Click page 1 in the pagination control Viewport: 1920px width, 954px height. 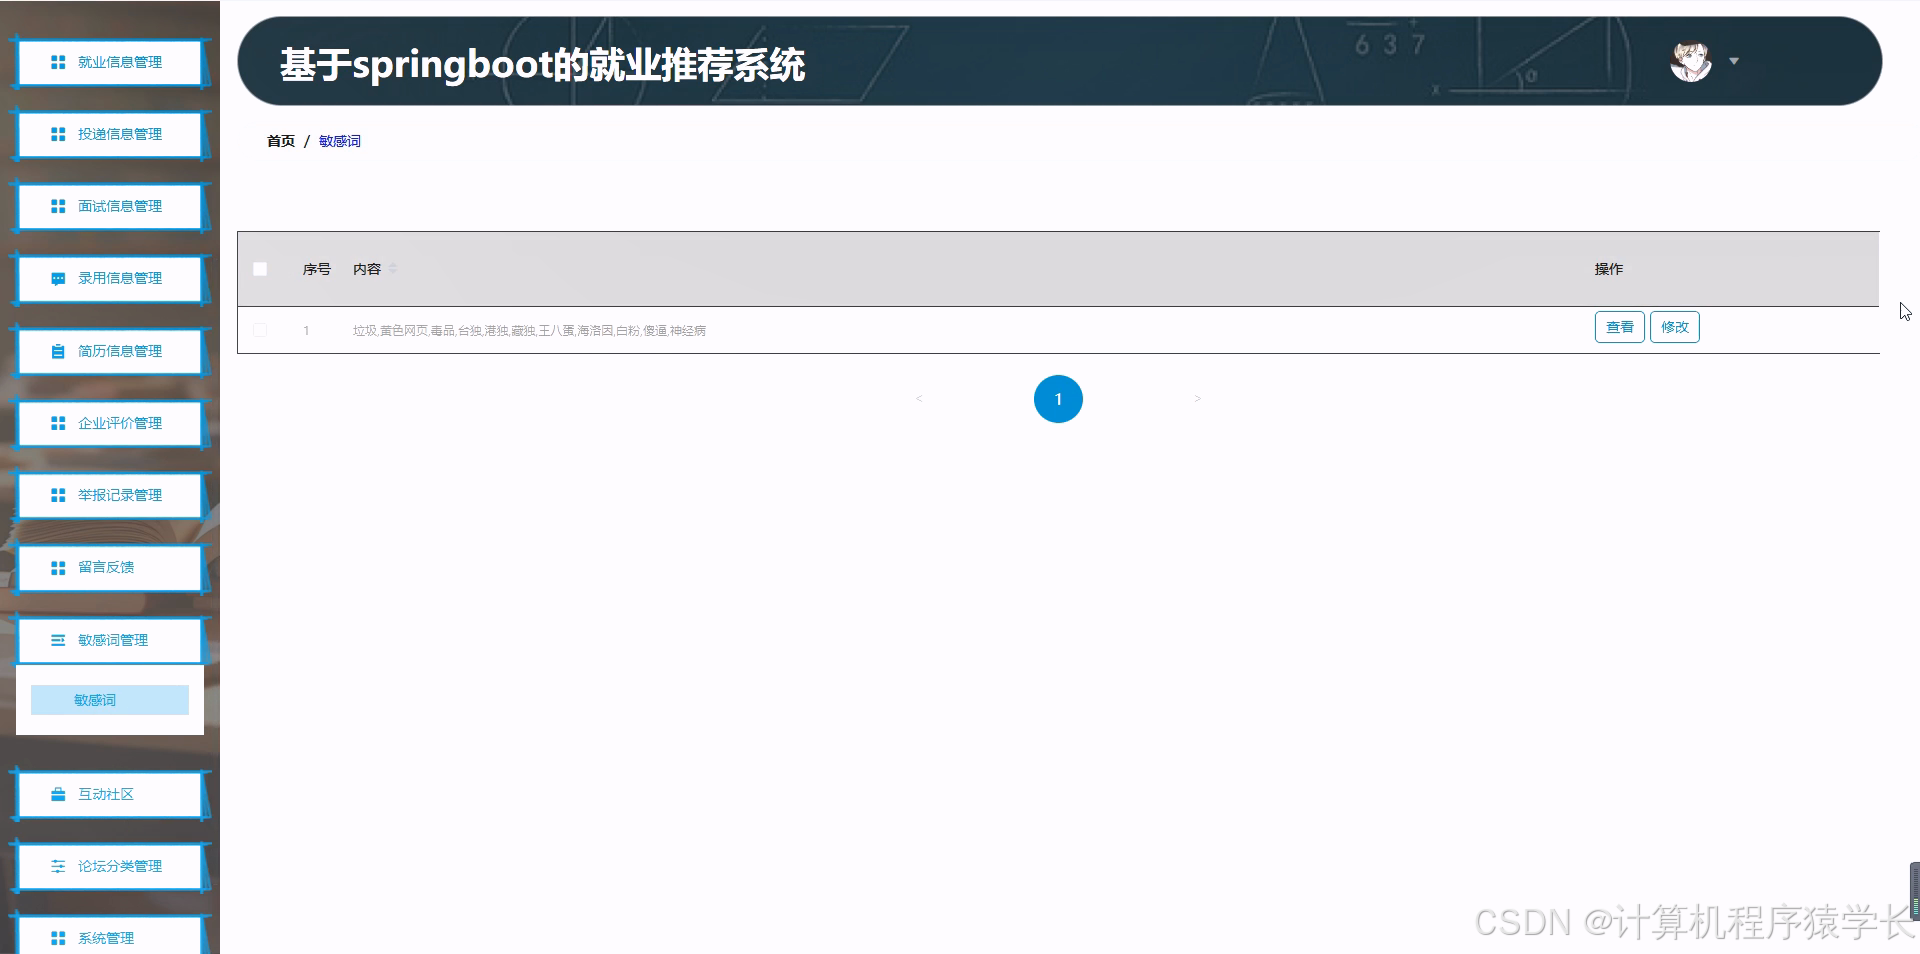(x=1058, y=398)
